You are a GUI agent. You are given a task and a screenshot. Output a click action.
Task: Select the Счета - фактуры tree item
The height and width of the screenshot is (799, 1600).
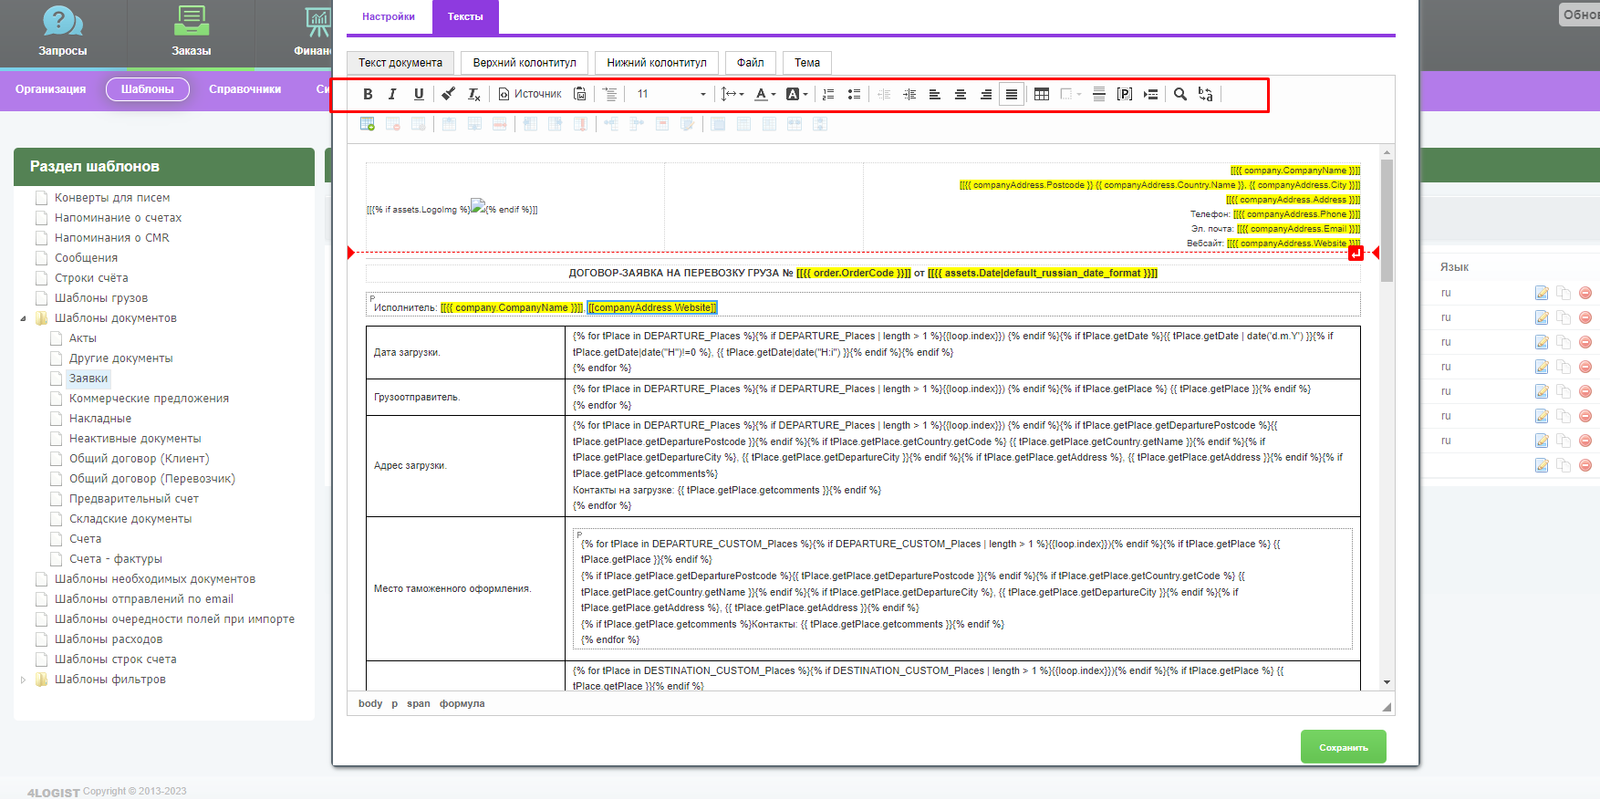coord(115,559)
